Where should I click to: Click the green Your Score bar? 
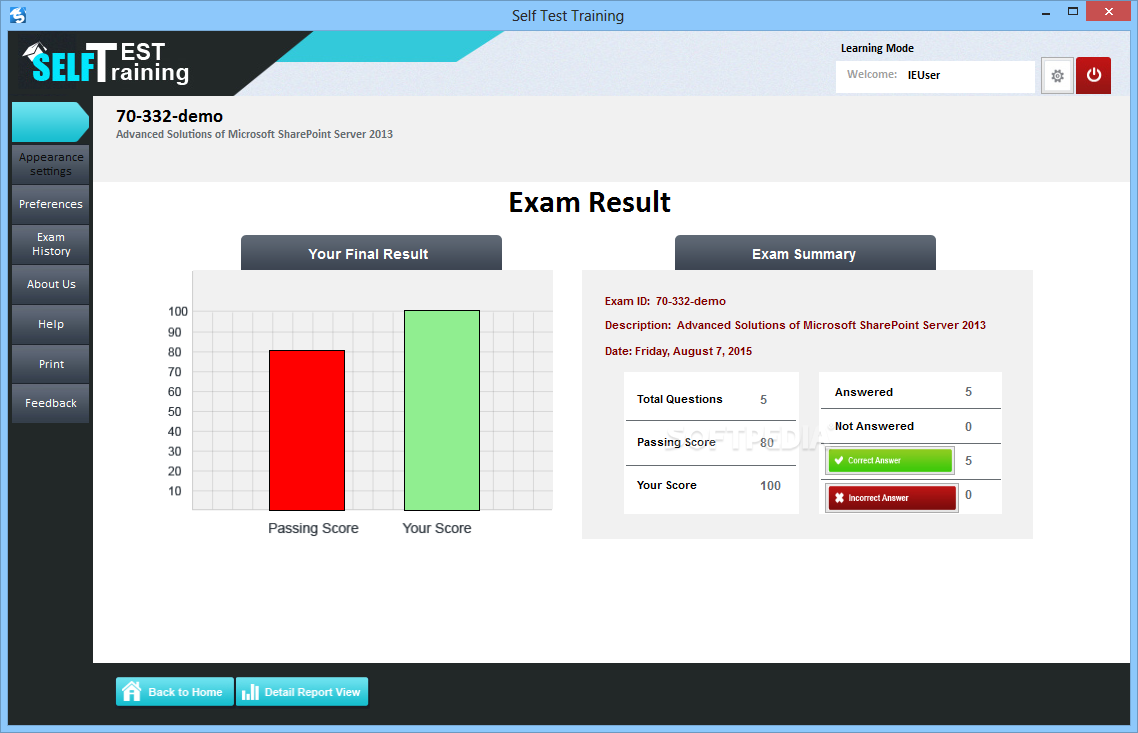[442, 410]
